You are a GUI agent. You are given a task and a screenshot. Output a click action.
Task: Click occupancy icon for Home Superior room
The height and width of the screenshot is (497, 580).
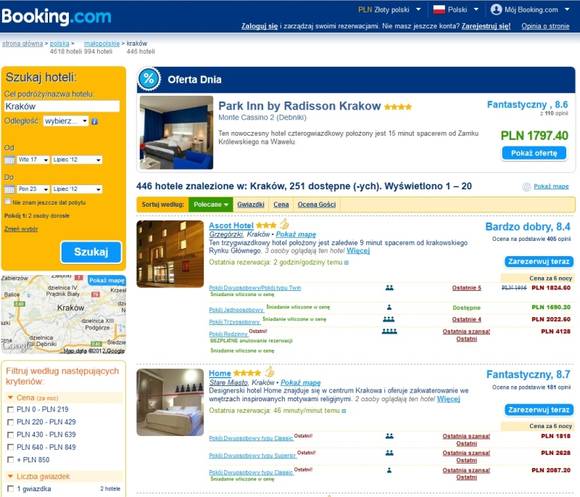[x=389, y=453]
